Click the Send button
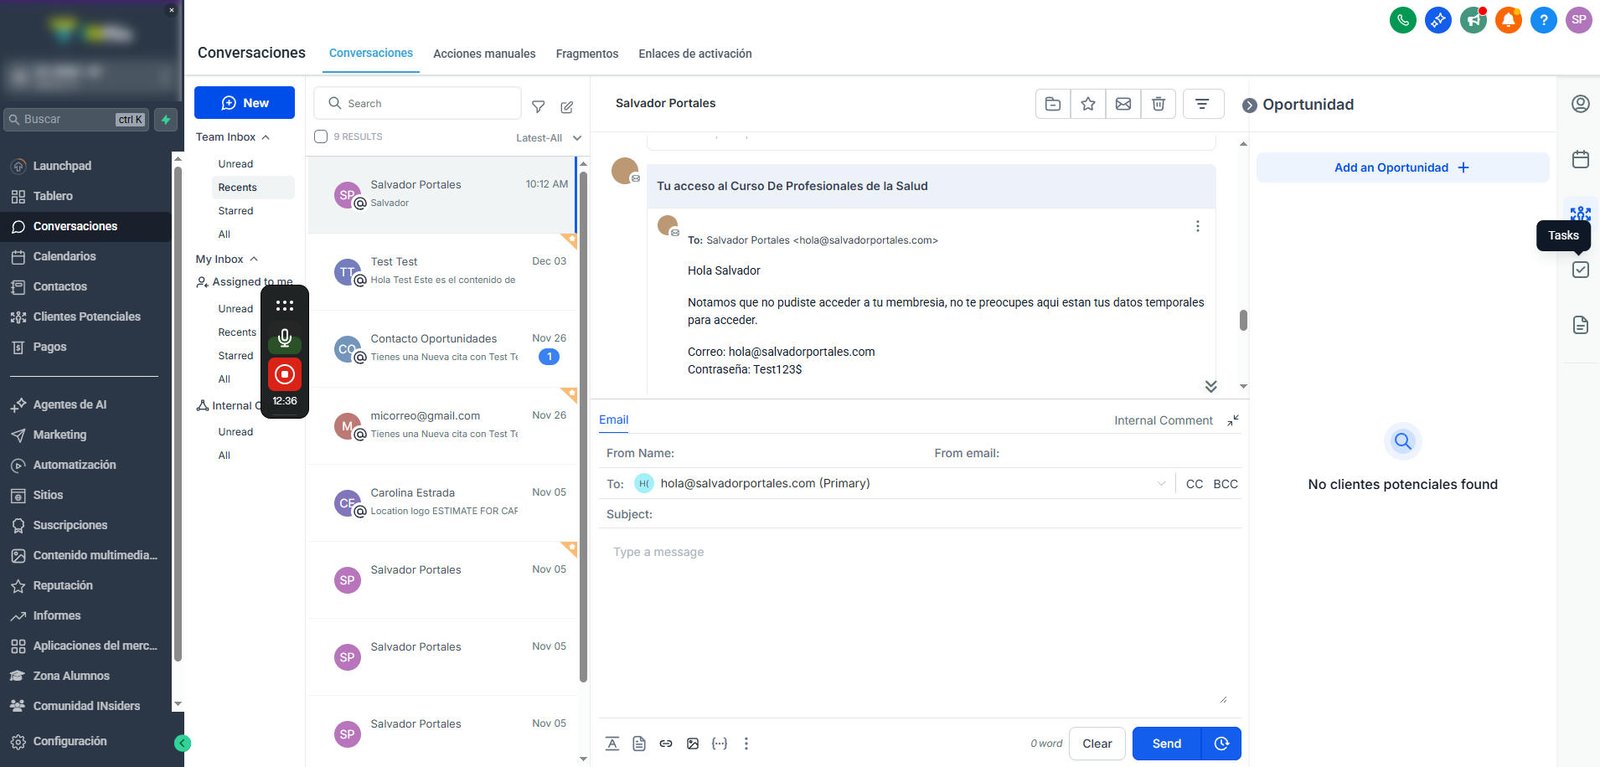This screenshot has width=1600, height=767. tap(1167, 743)
